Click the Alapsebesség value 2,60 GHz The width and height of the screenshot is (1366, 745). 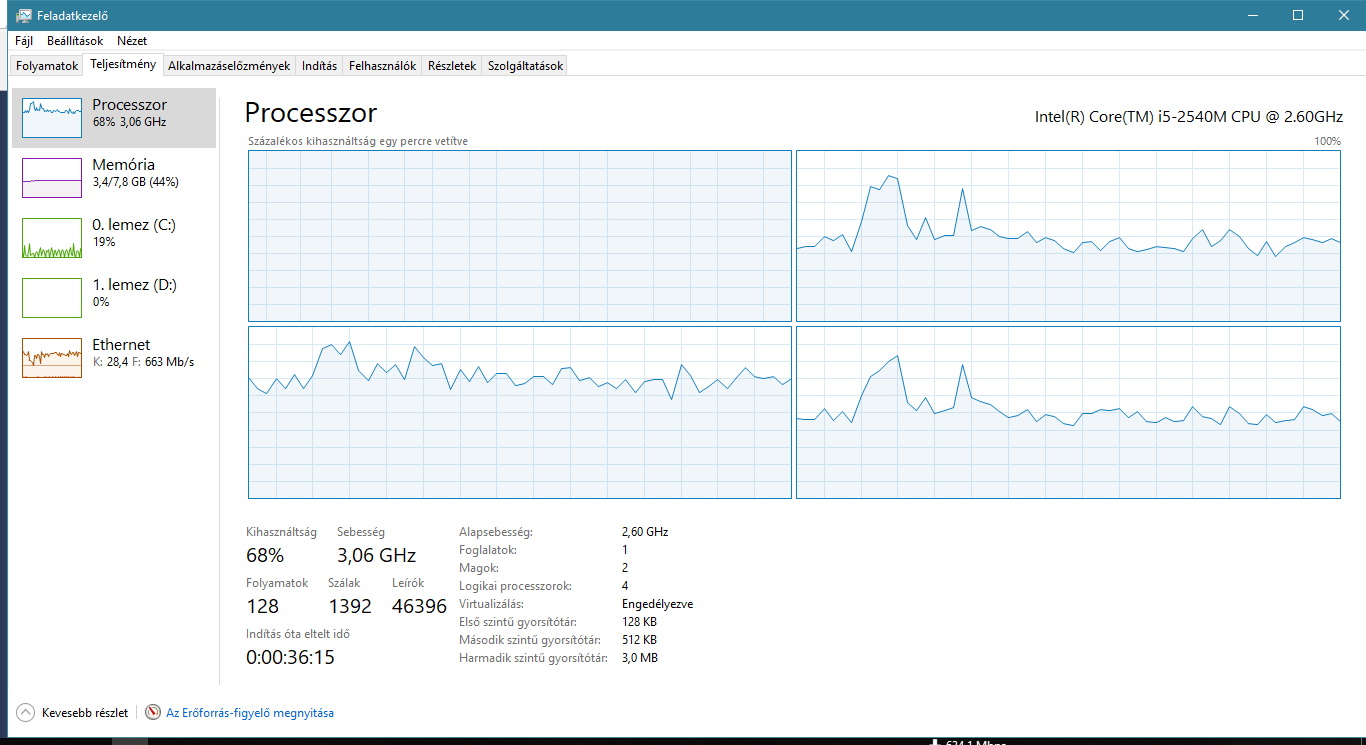coord(645,532)
